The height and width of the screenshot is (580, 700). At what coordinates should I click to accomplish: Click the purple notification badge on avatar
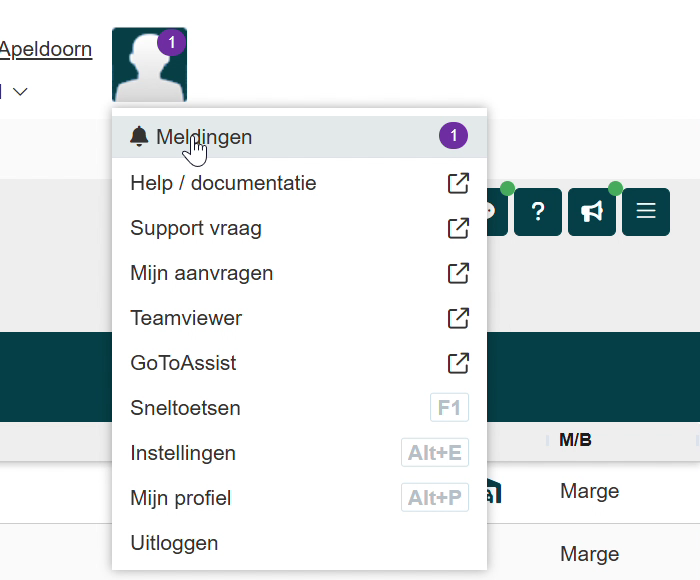tap(171, 42)
